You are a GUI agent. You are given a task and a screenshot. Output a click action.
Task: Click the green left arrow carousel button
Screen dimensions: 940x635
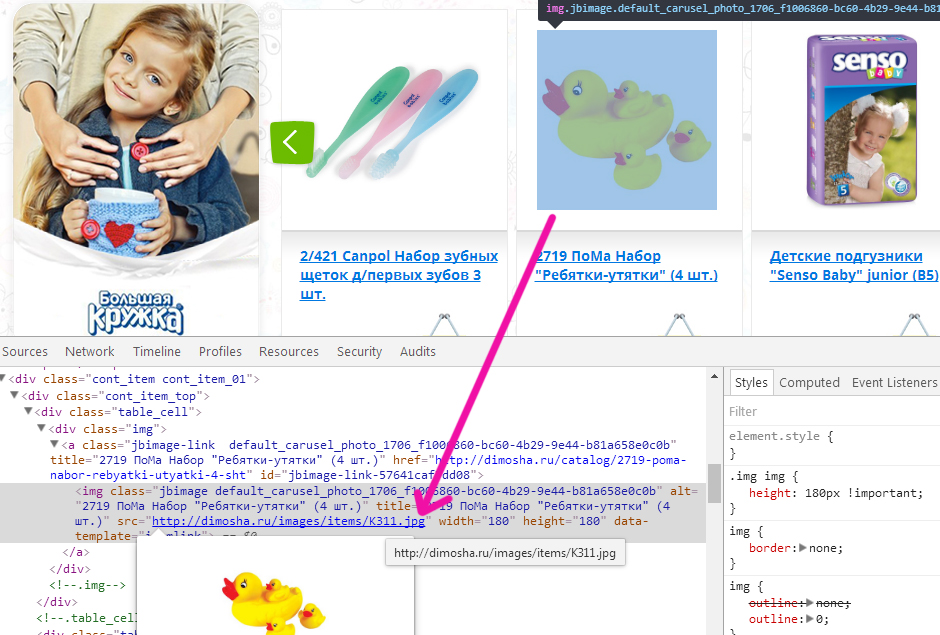[292, 143]
